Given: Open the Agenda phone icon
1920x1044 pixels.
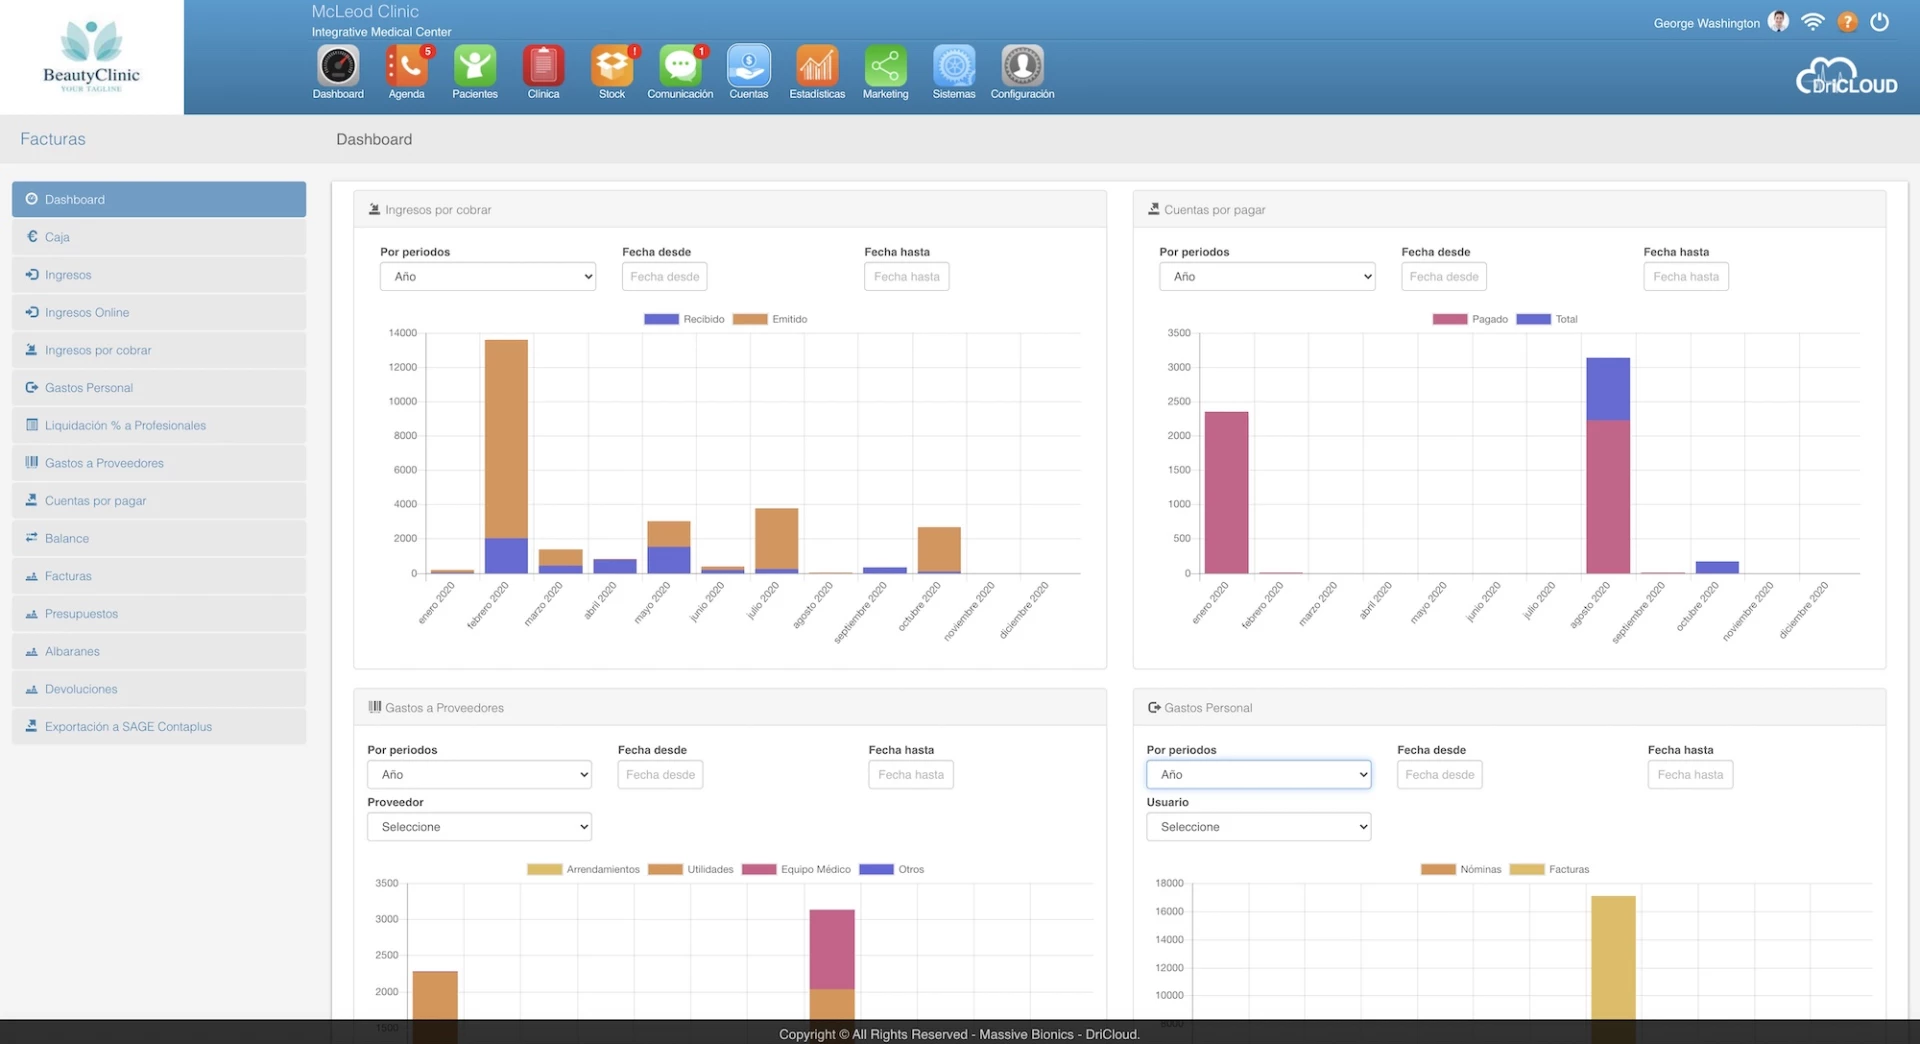Looking at the screenshot, I should pos(407,67).
